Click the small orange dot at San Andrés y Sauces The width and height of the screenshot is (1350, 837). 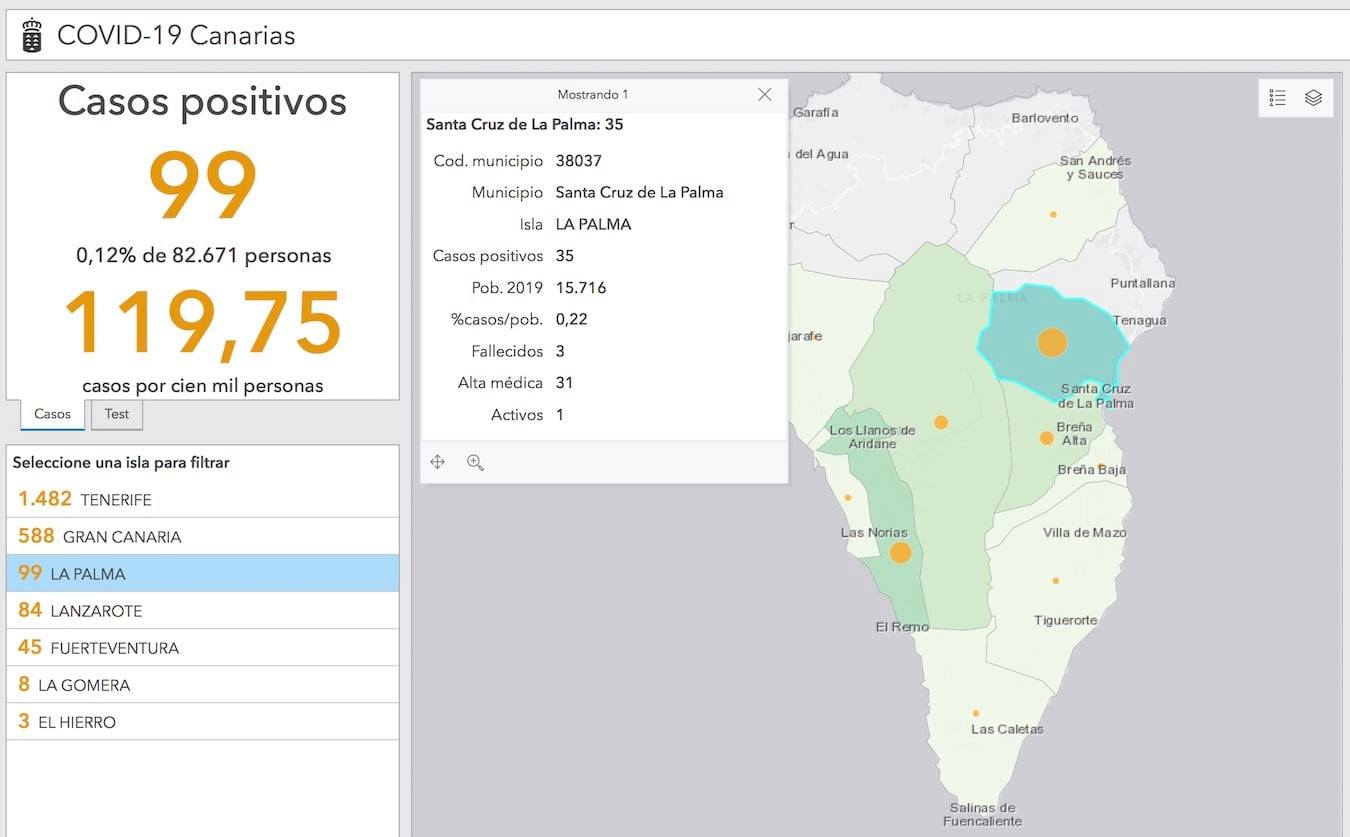click(1053, 214)
